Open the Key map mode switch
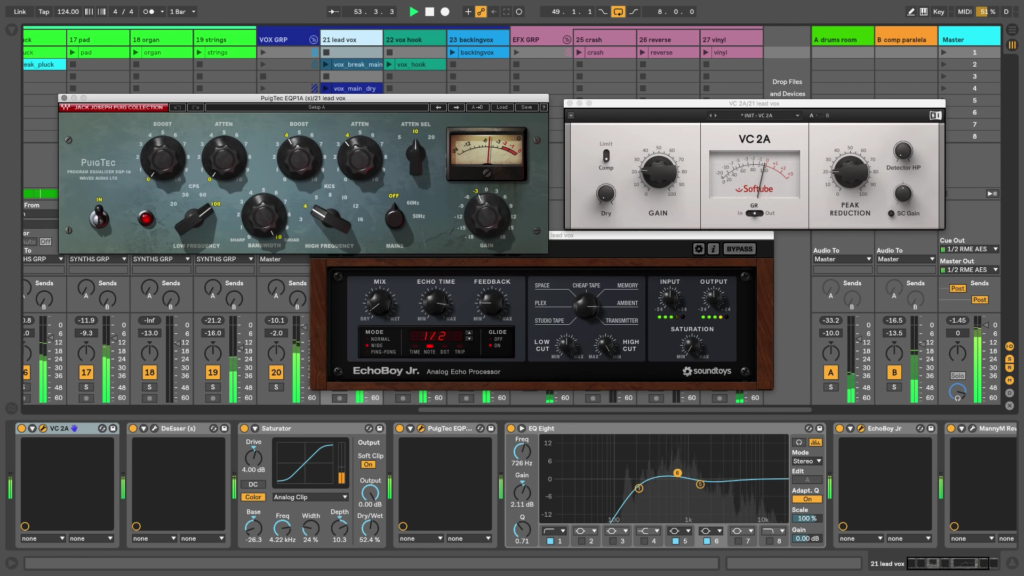The image size is (1024, 576). click(x=938, y=11)
